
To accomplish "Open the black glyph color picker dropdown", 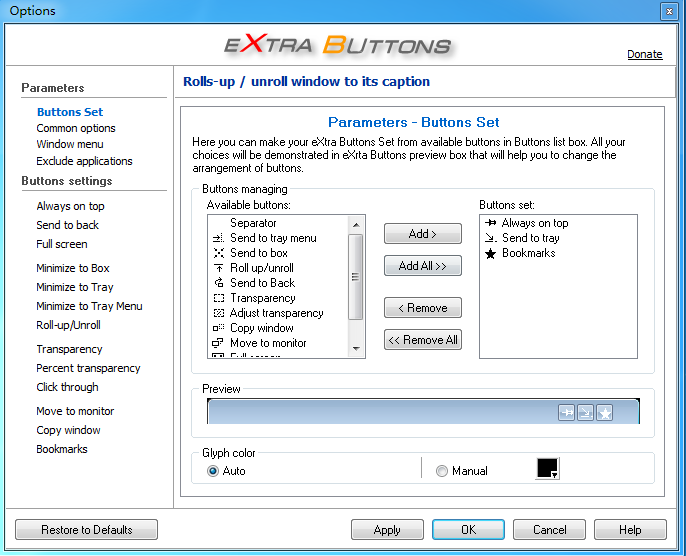I will tap(547, 469).
